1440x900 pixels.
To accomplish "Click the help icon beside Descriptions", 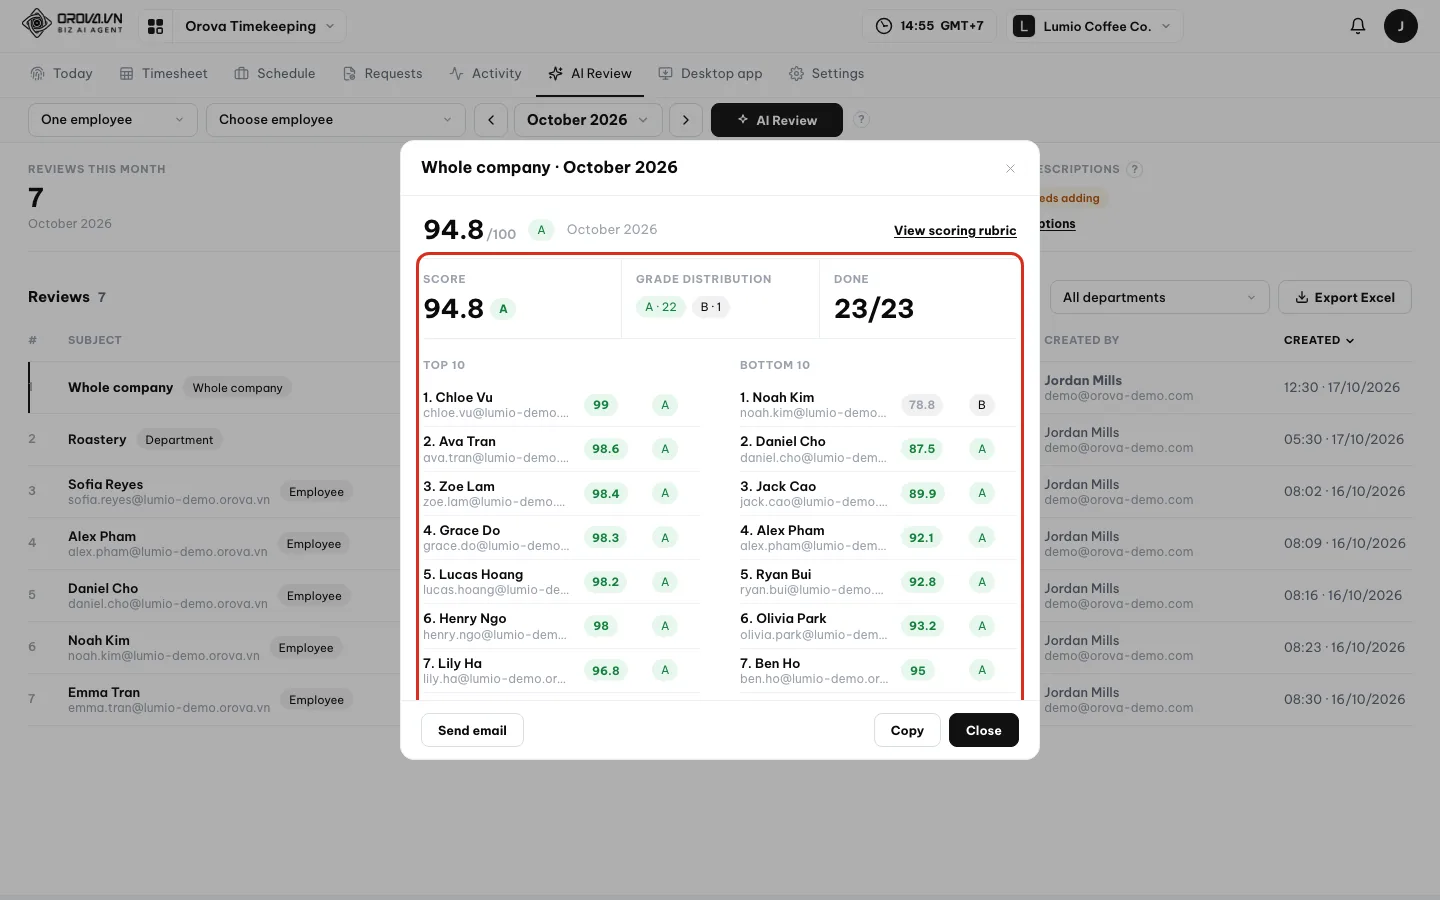I will click(x=1134, y=169).
